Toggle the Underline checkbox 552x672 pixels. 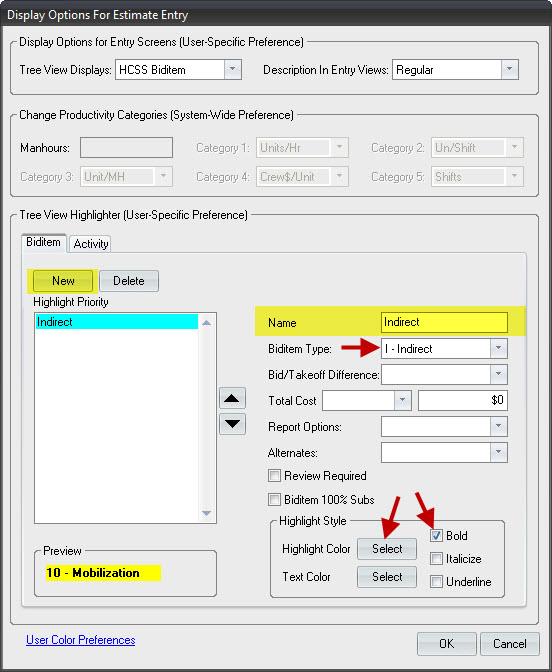click(436, 582)
